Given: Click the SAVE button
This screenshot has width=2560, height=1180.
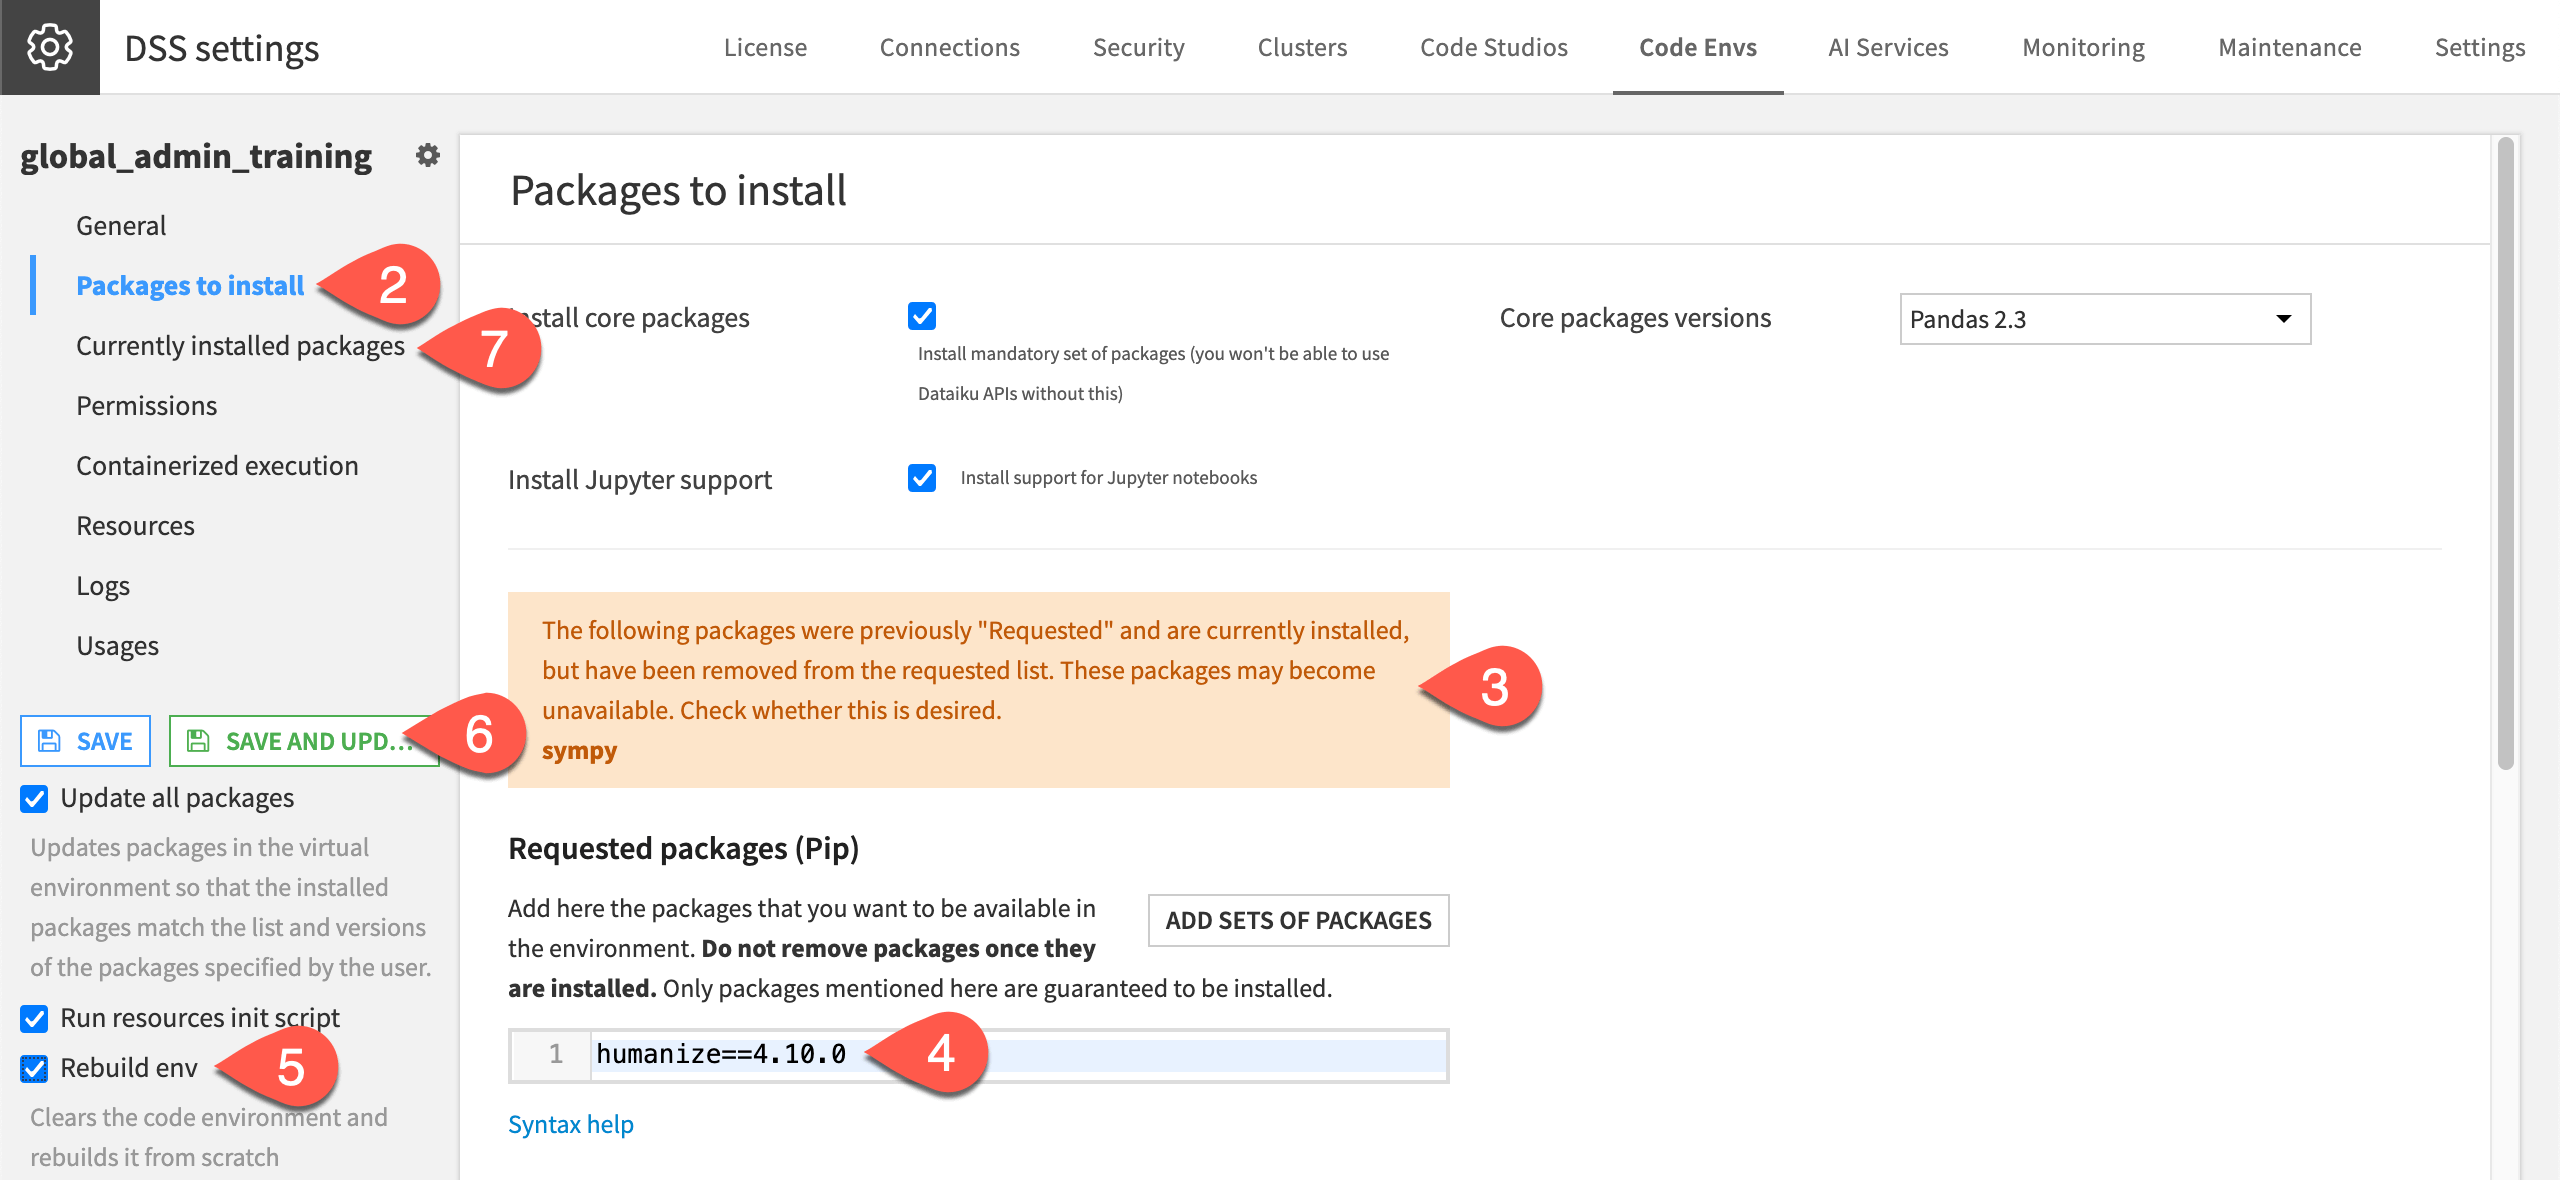Looking at the screenshot, I should tap(85, 741).
